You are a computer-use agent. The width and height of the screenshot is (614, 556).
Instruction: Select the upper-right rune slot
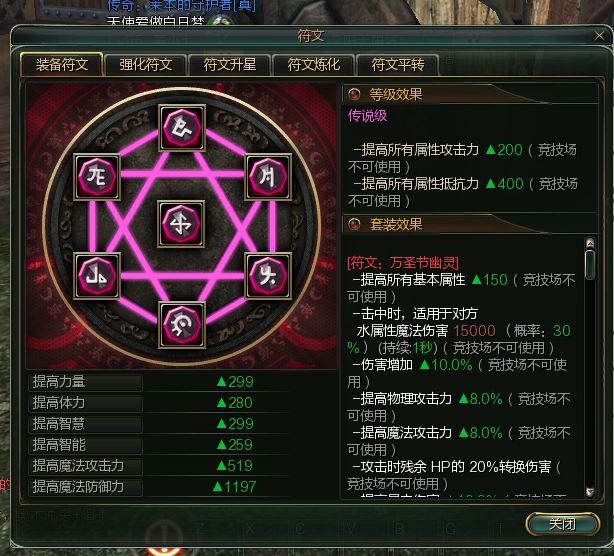pyautogui.click(x=268, y=177)
